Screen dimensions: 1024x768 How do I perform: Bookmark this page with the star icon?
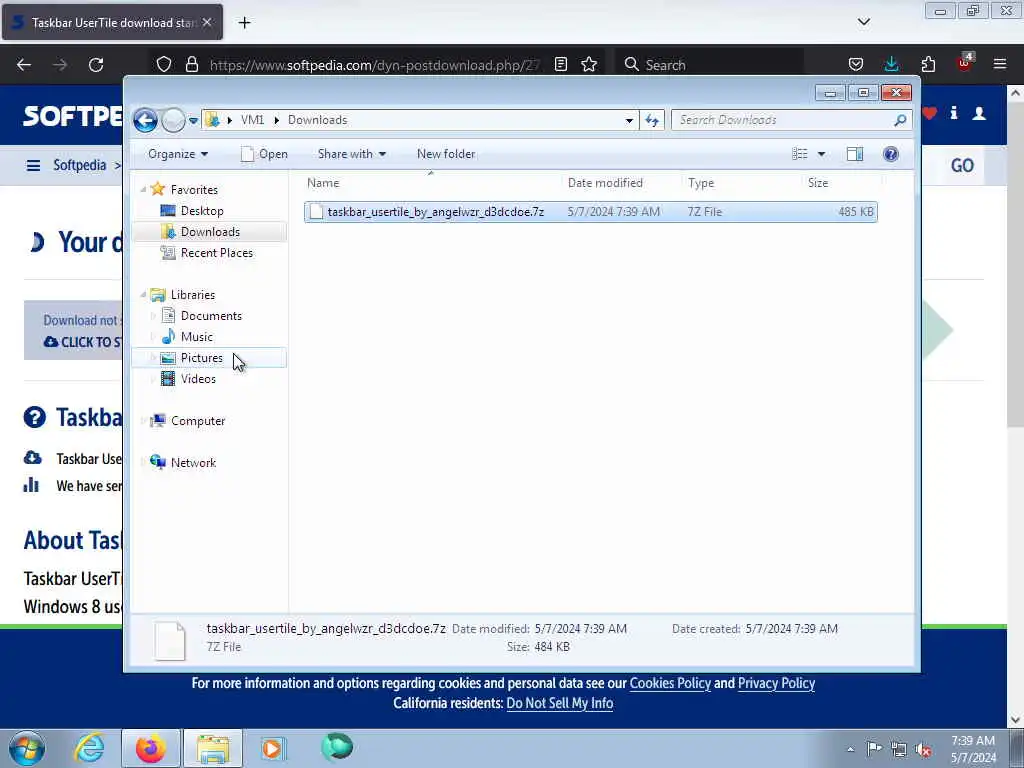589,64
